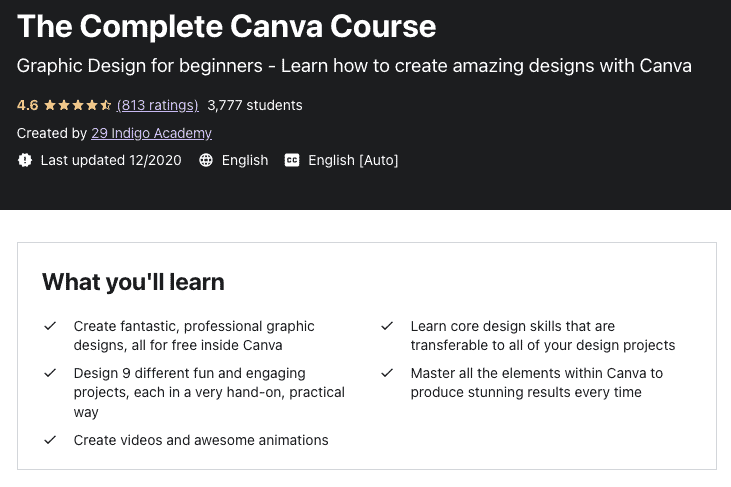Click checkmark beside Master all the elements
Image resolution: width=731 pixels, height=487 pixels.
(387, 373)
